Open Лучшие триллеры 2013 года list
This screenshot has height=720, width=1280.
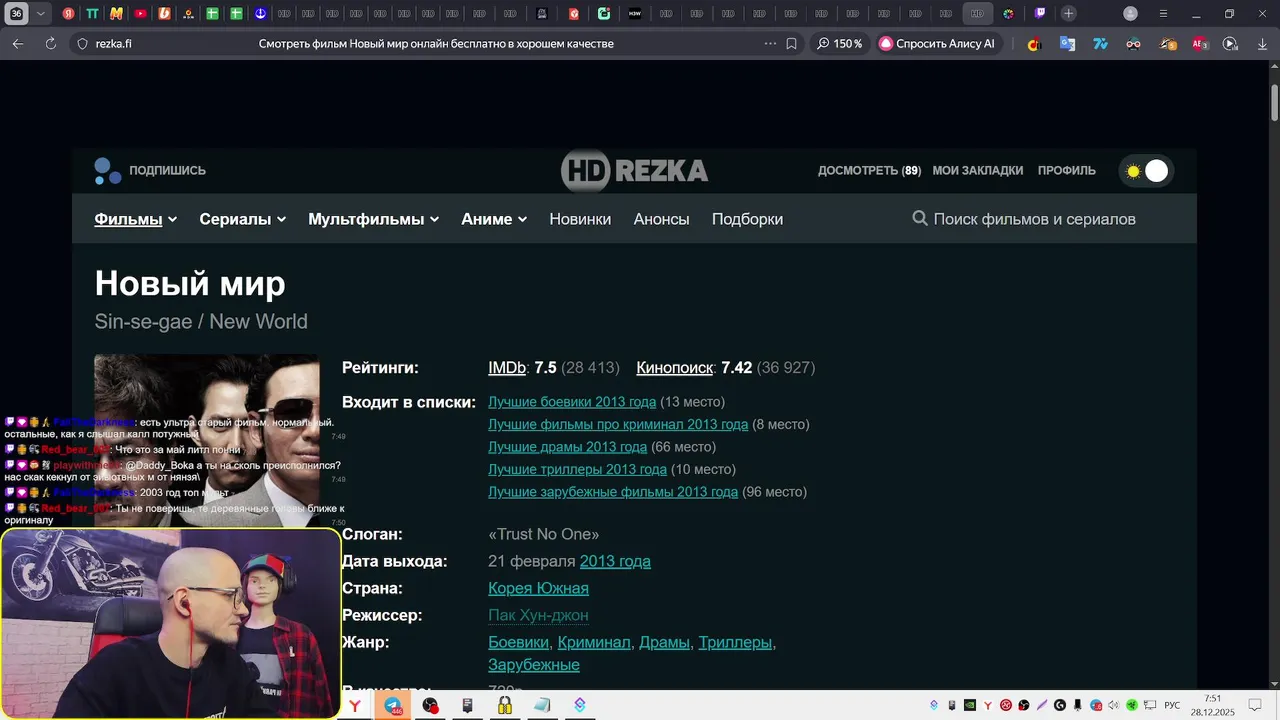577,469
